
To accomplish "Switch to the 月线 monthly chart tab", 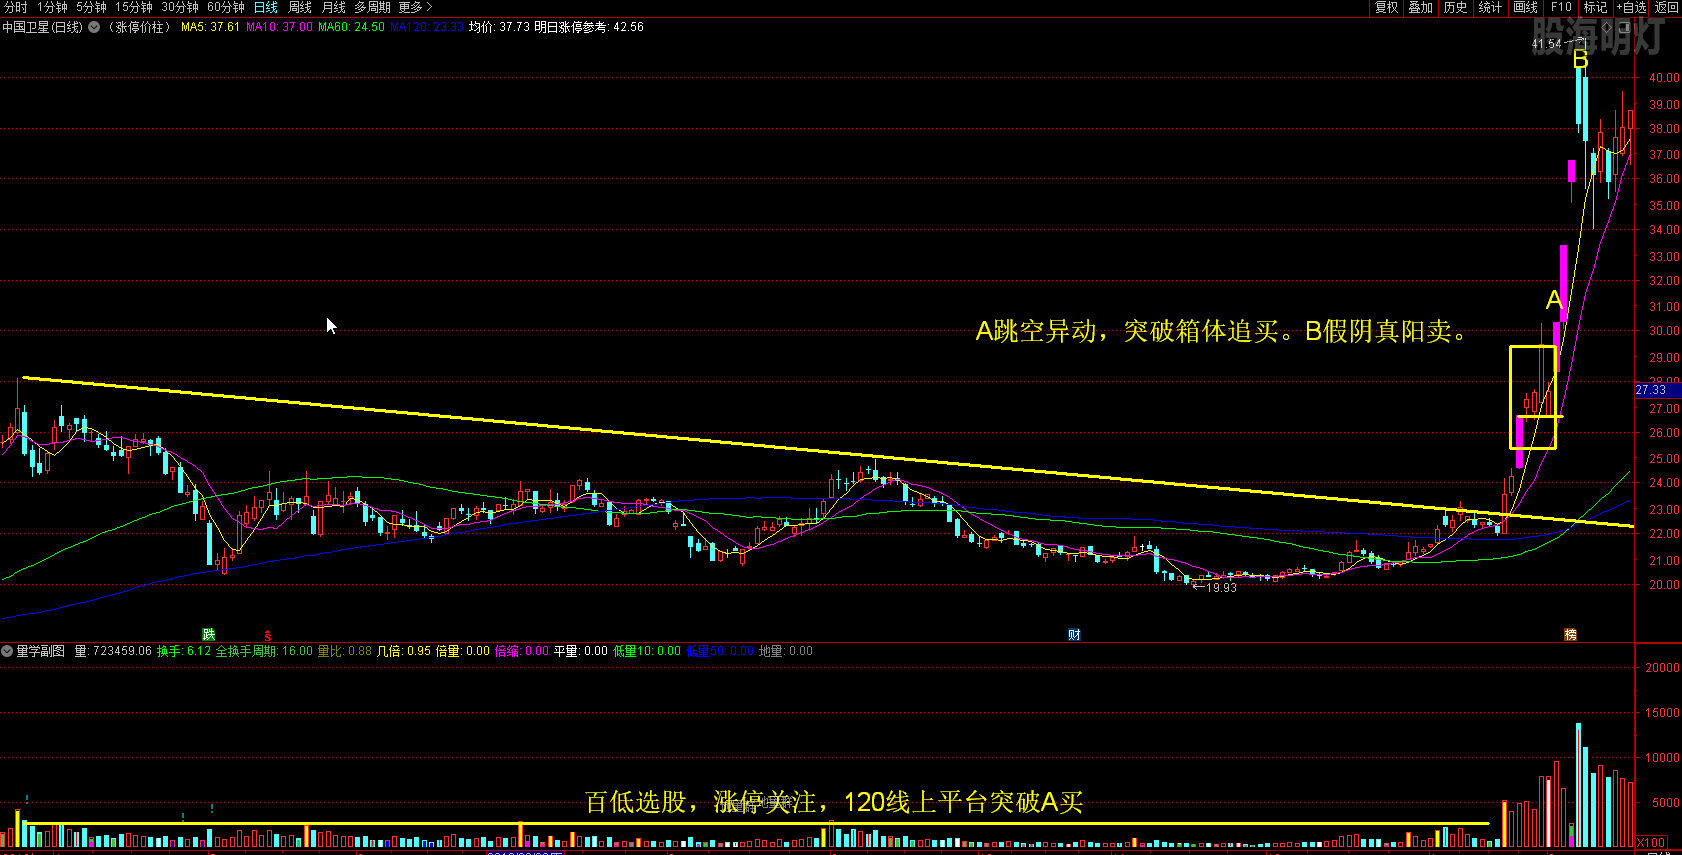I will (333, 7).
